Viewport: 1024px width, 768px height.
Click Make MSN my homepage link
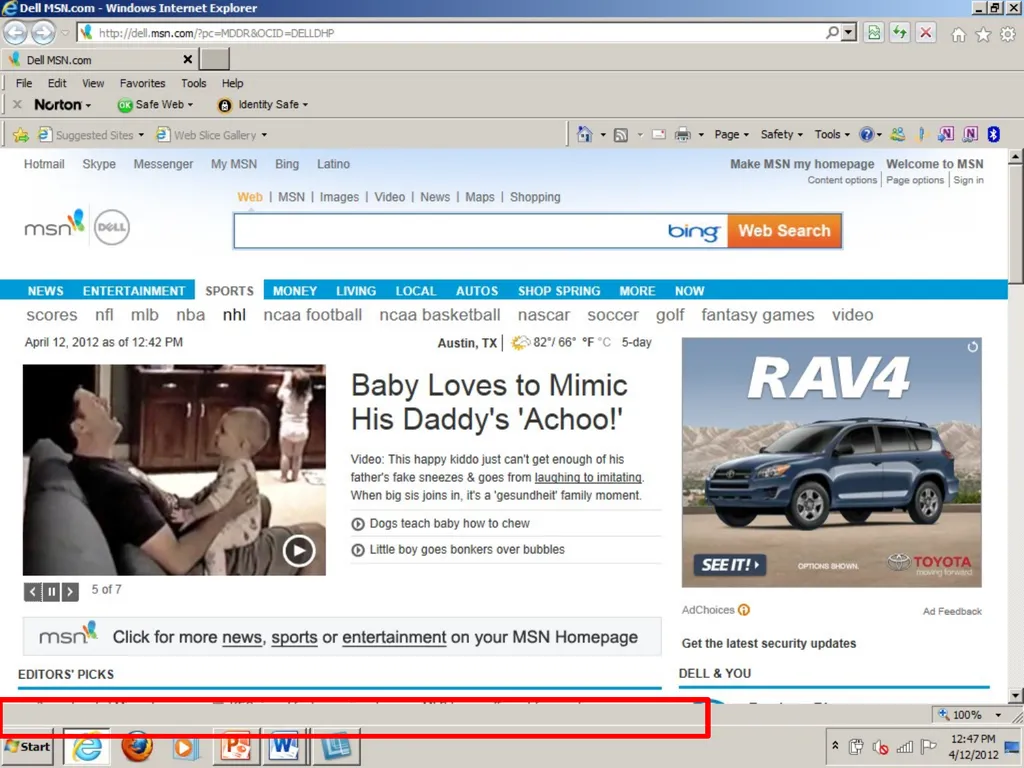(801, 164)
